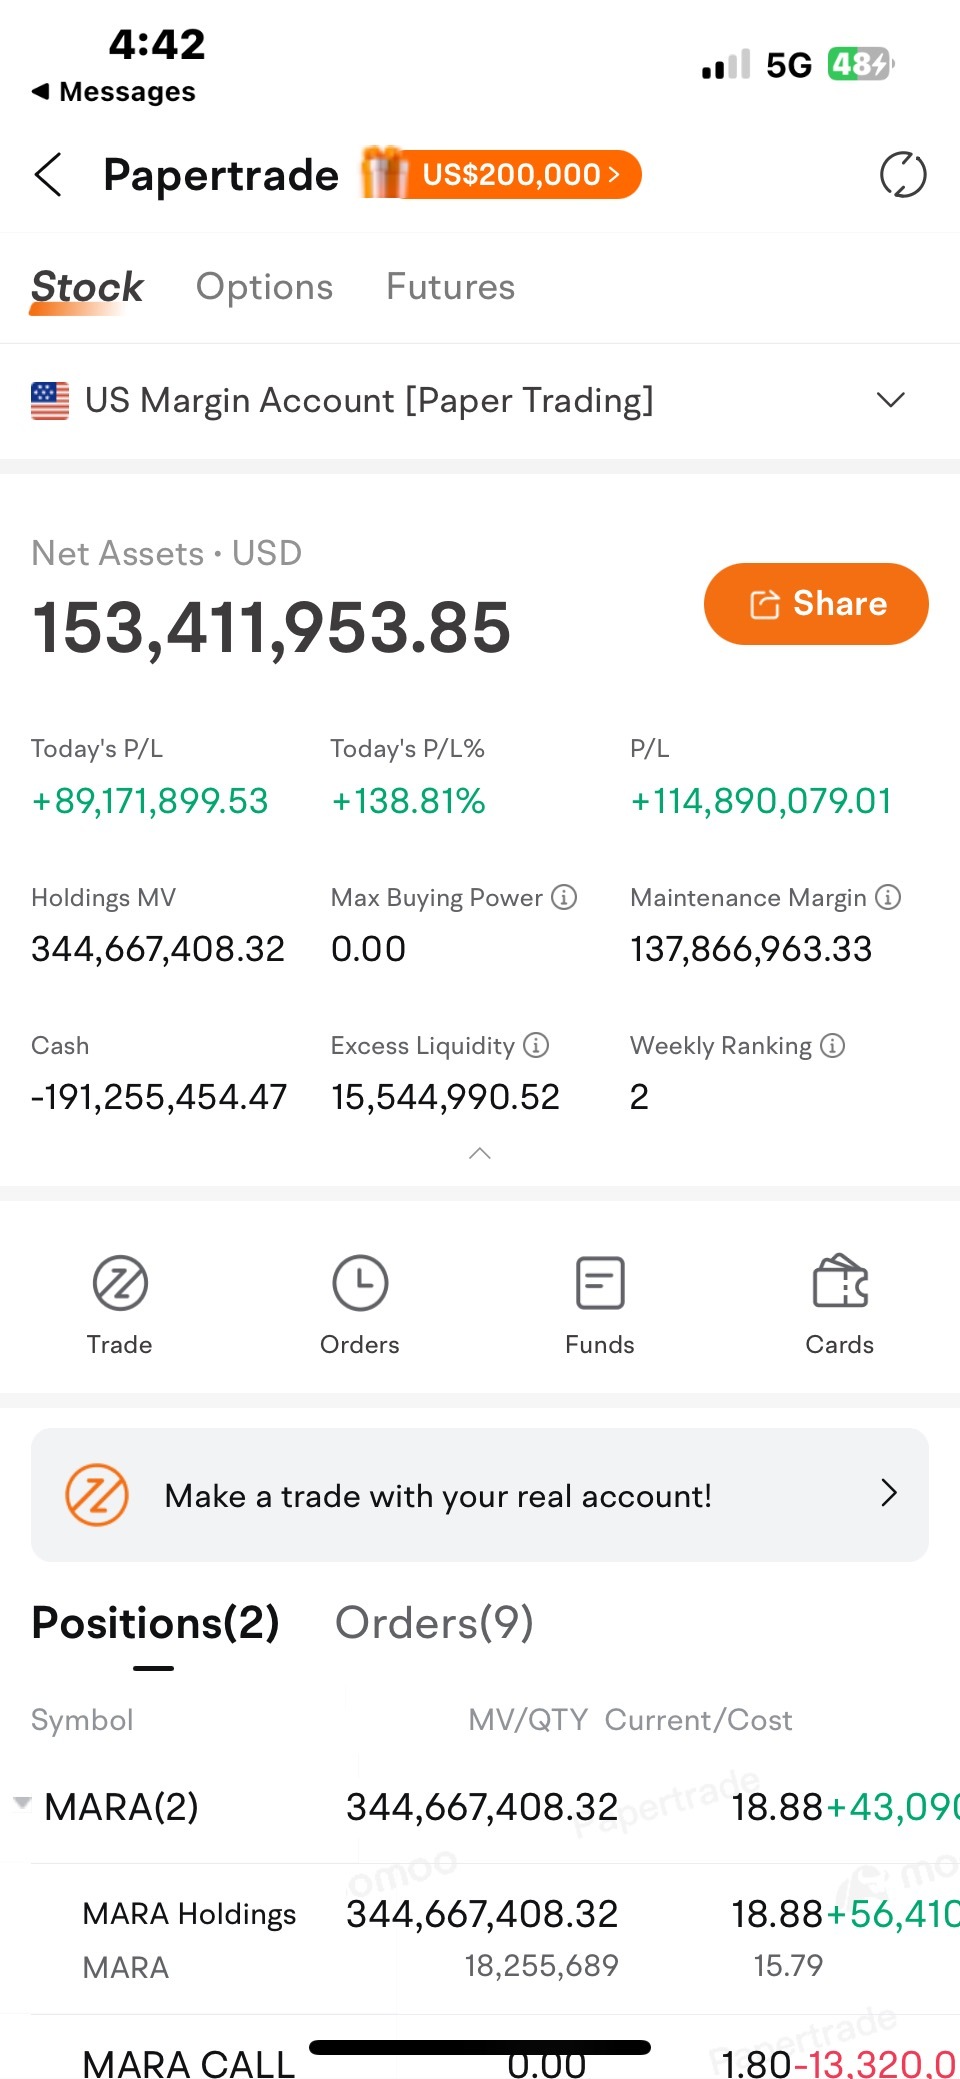Screen dimensions: 960x2079
Task: Return to Messages app in status bar
Action: click(113, 92)
